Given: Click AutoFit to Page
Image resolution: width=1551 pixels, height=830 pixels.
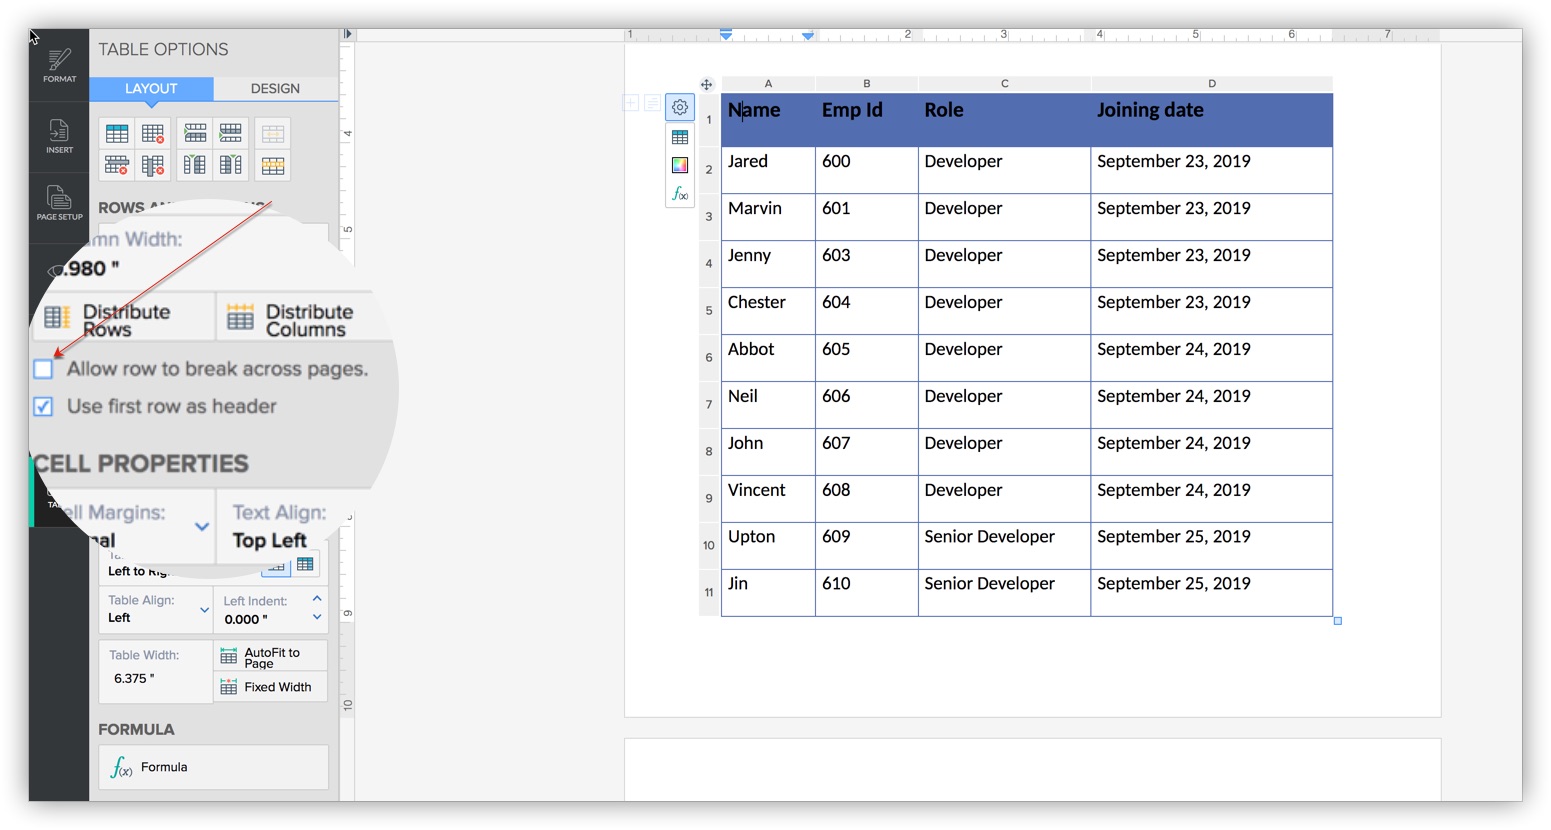Looking at the screenshot, I should [x=270, y=657].
